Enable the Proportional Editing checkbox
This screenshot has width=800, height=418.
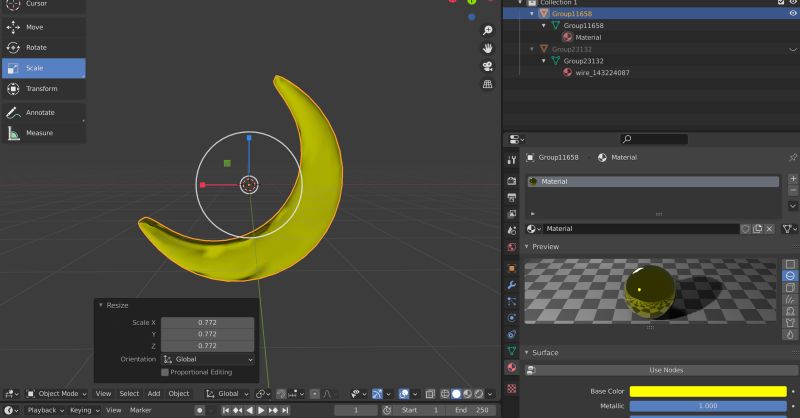coord(165,373)
